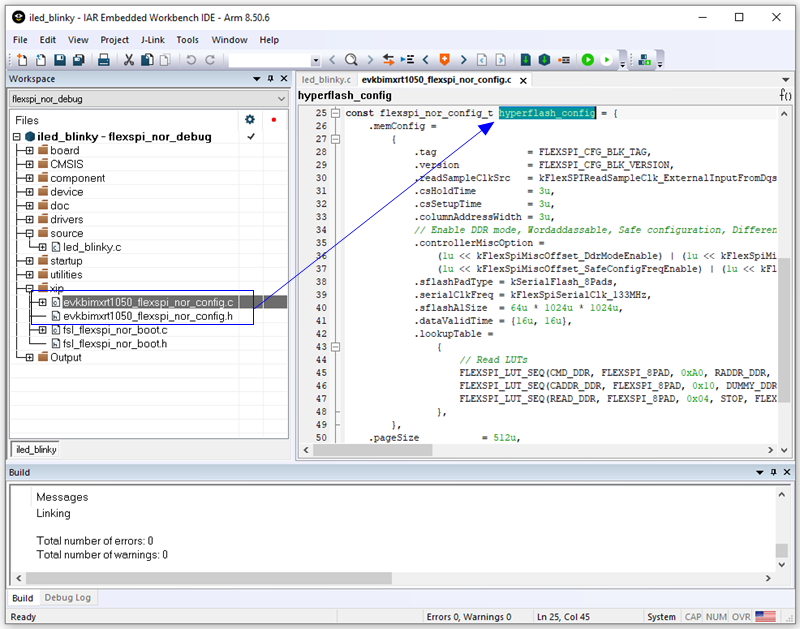Click the Toggle Breakpoint toolbar icon
The width and height of the screenshot is (800, 629).
pyautogui.click(x=565, y=60)
